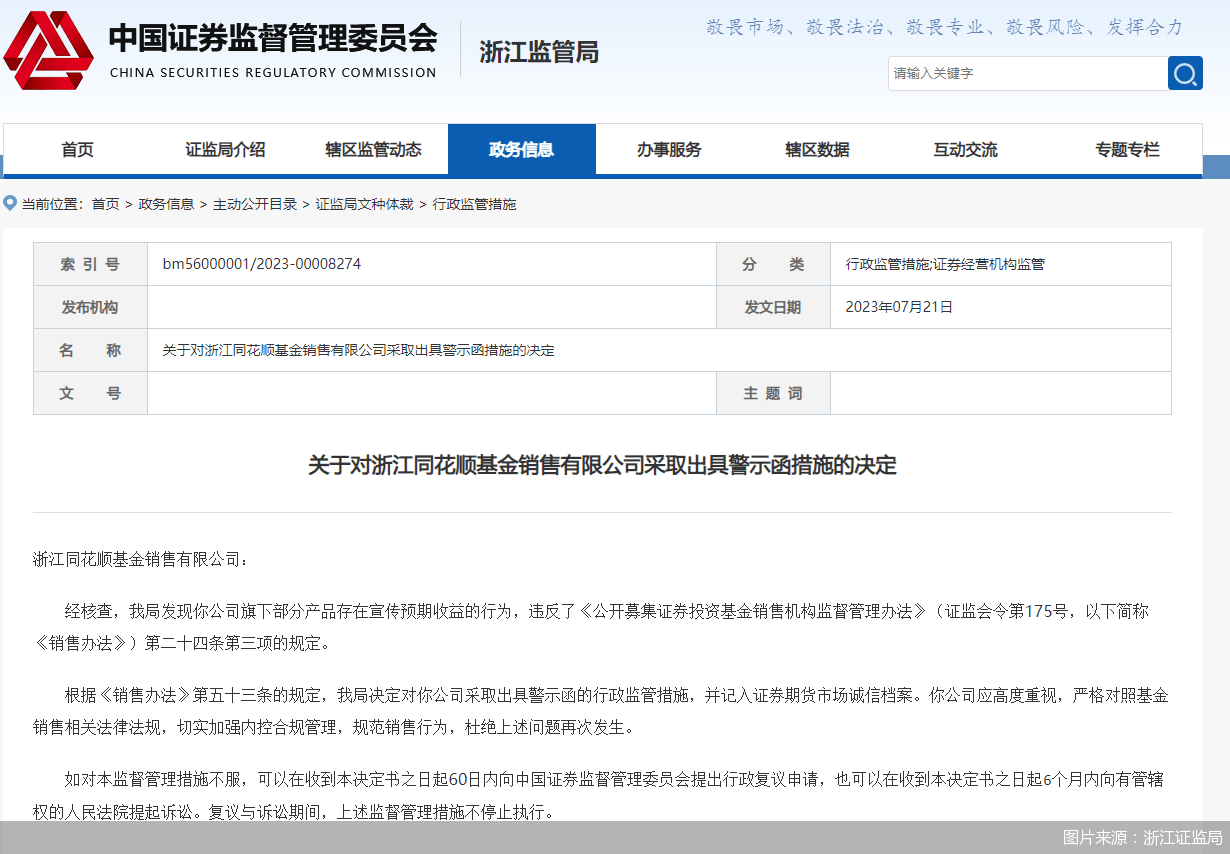Click the blue magnifier search icon
Viewport: 1230px width, 854px height.
coord(1185,73)
